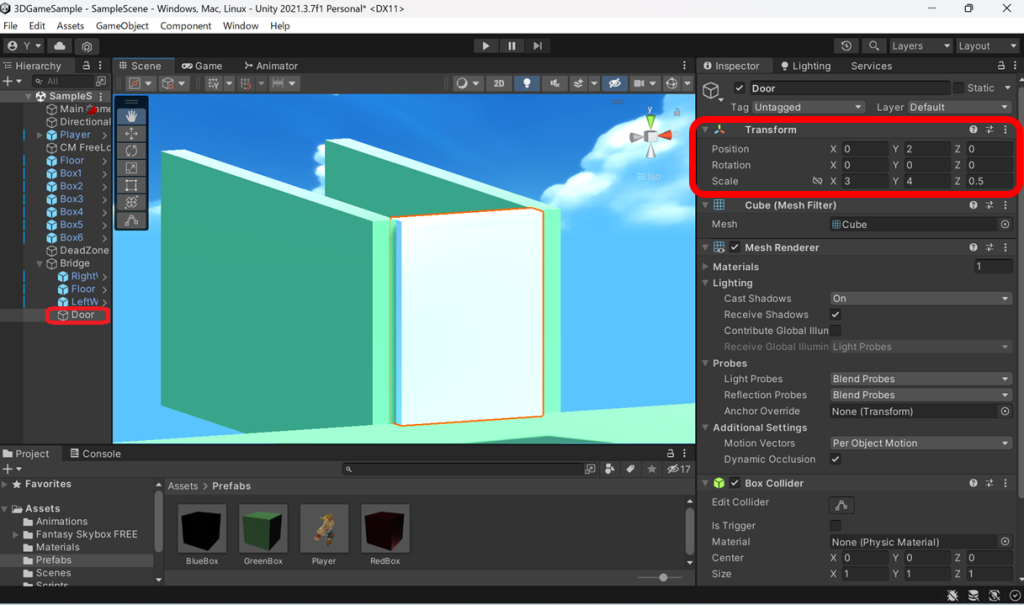Image resolution: width=1024 pixels, height=605 pixels.
Task: Select the Move tool
Action: point(133,133)
